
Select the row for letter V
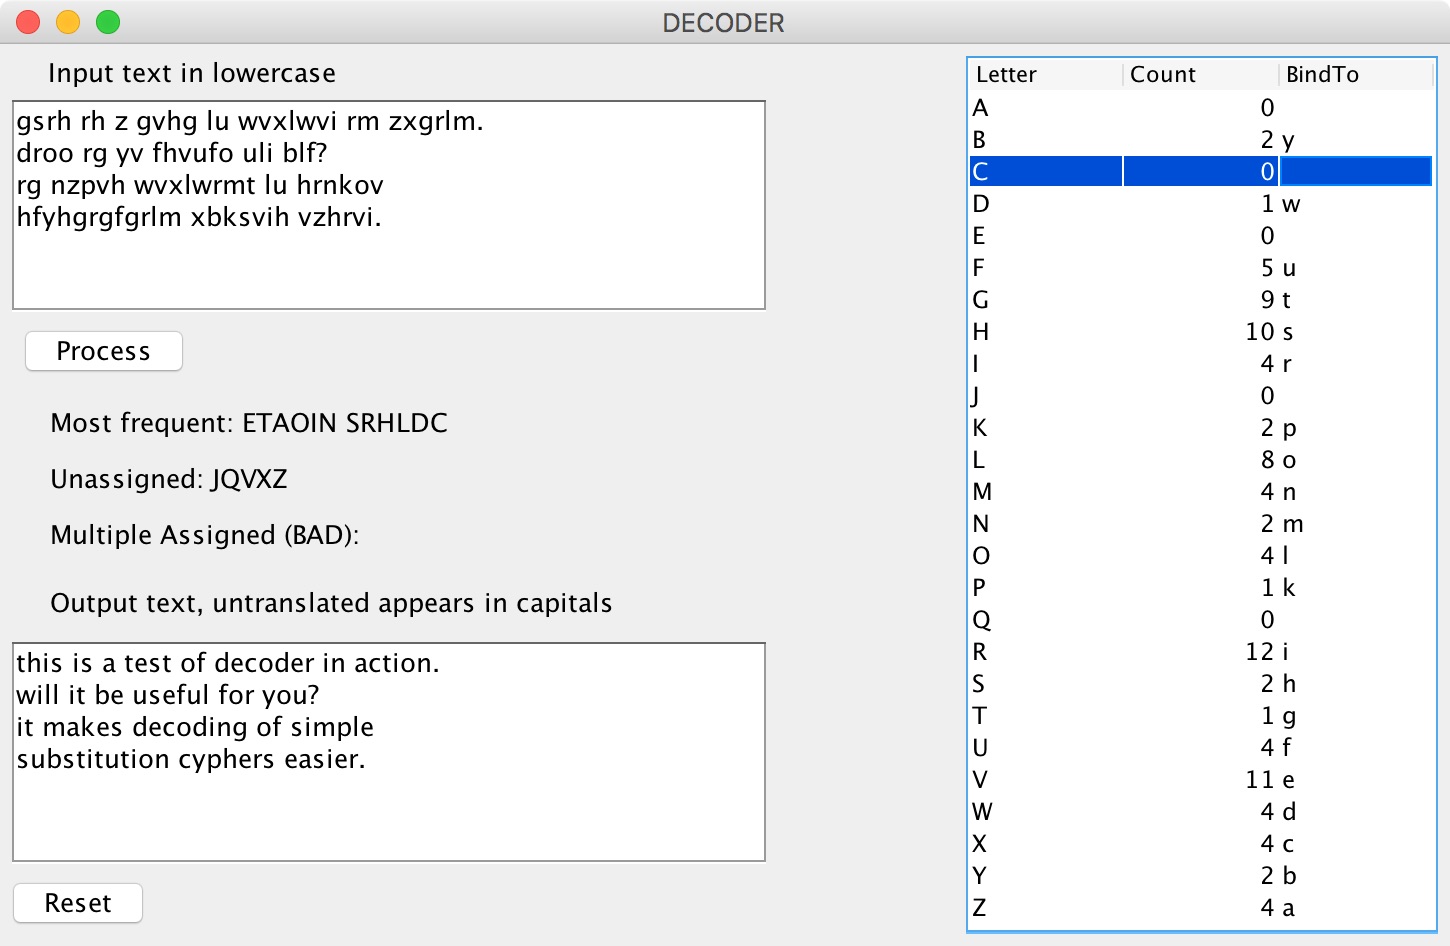[x=1045, y=780]
